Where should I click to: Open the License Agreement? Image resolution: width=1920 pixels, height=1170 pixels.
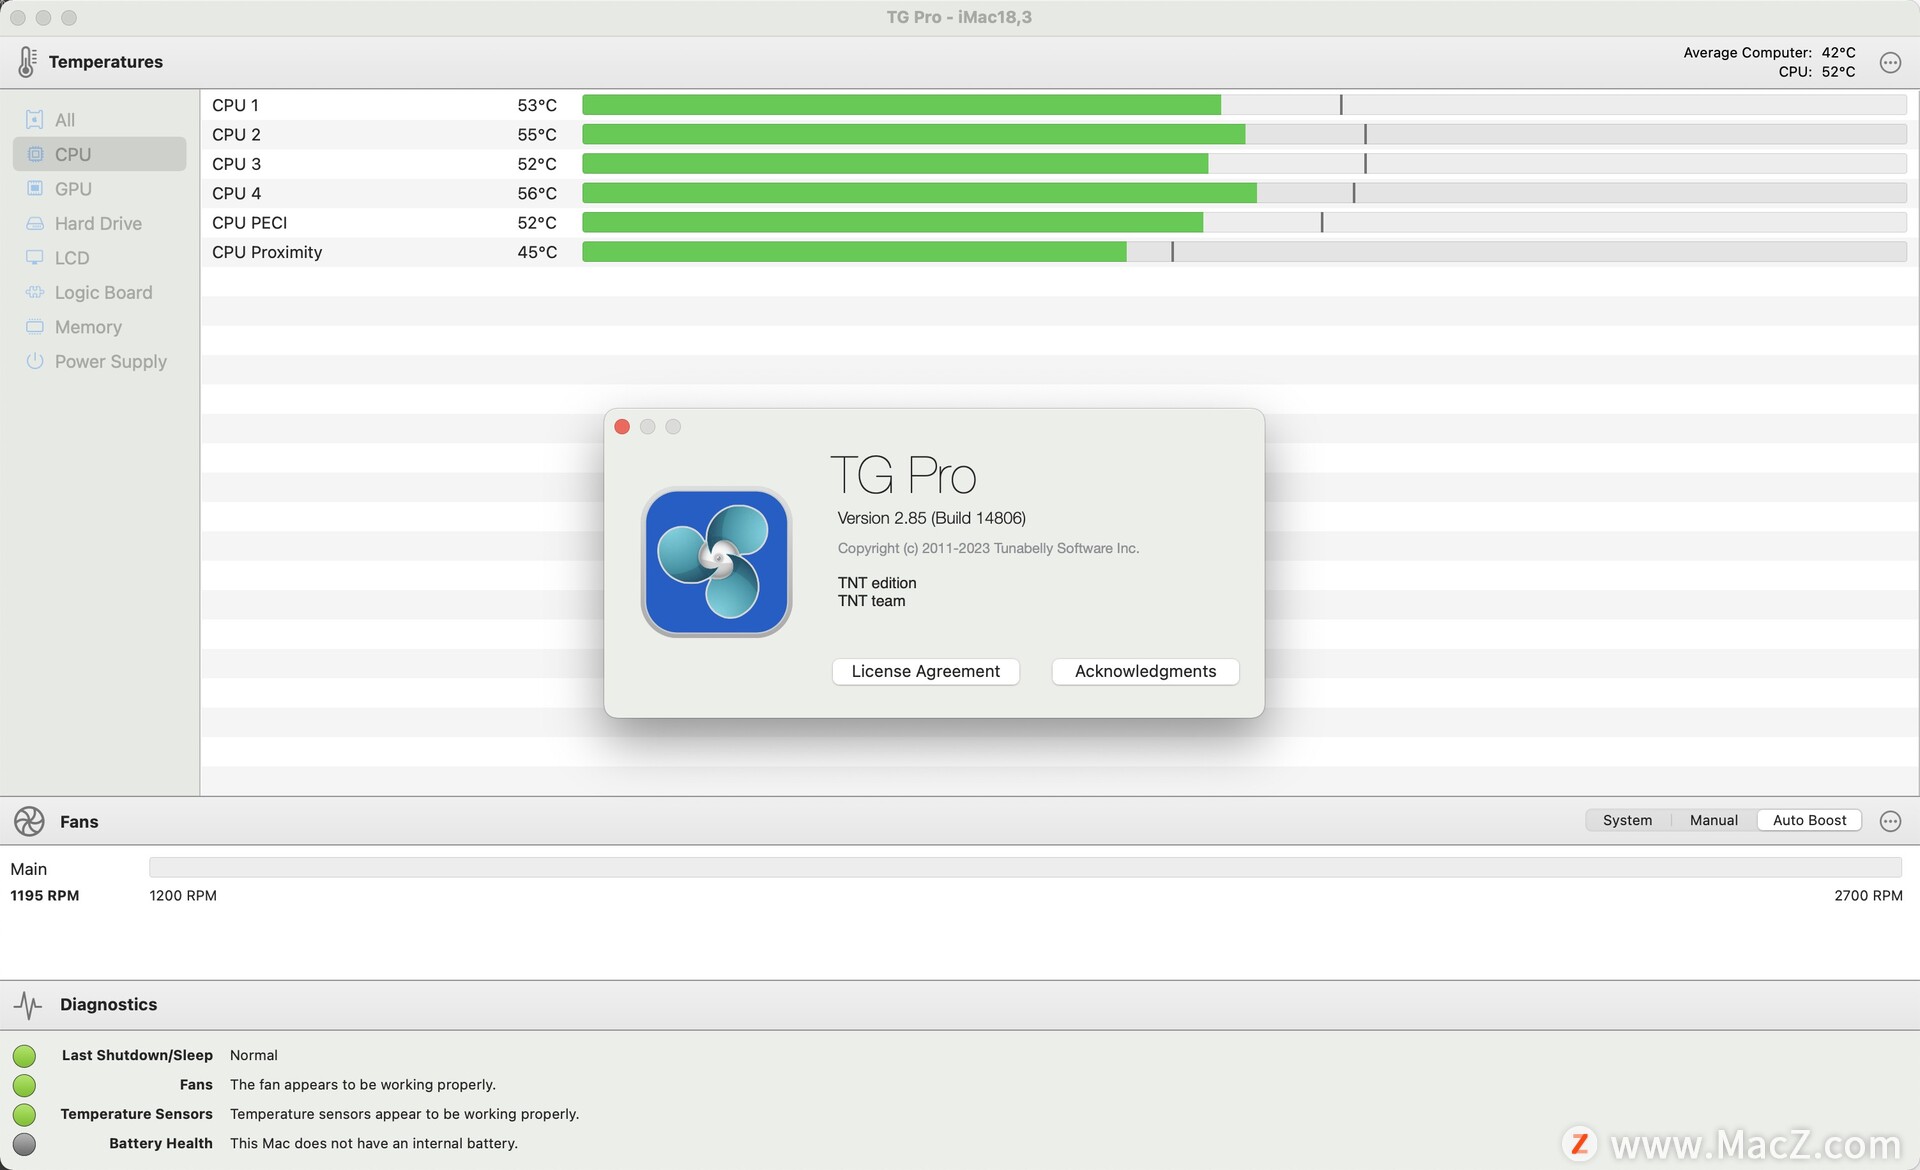pos(925,671)
